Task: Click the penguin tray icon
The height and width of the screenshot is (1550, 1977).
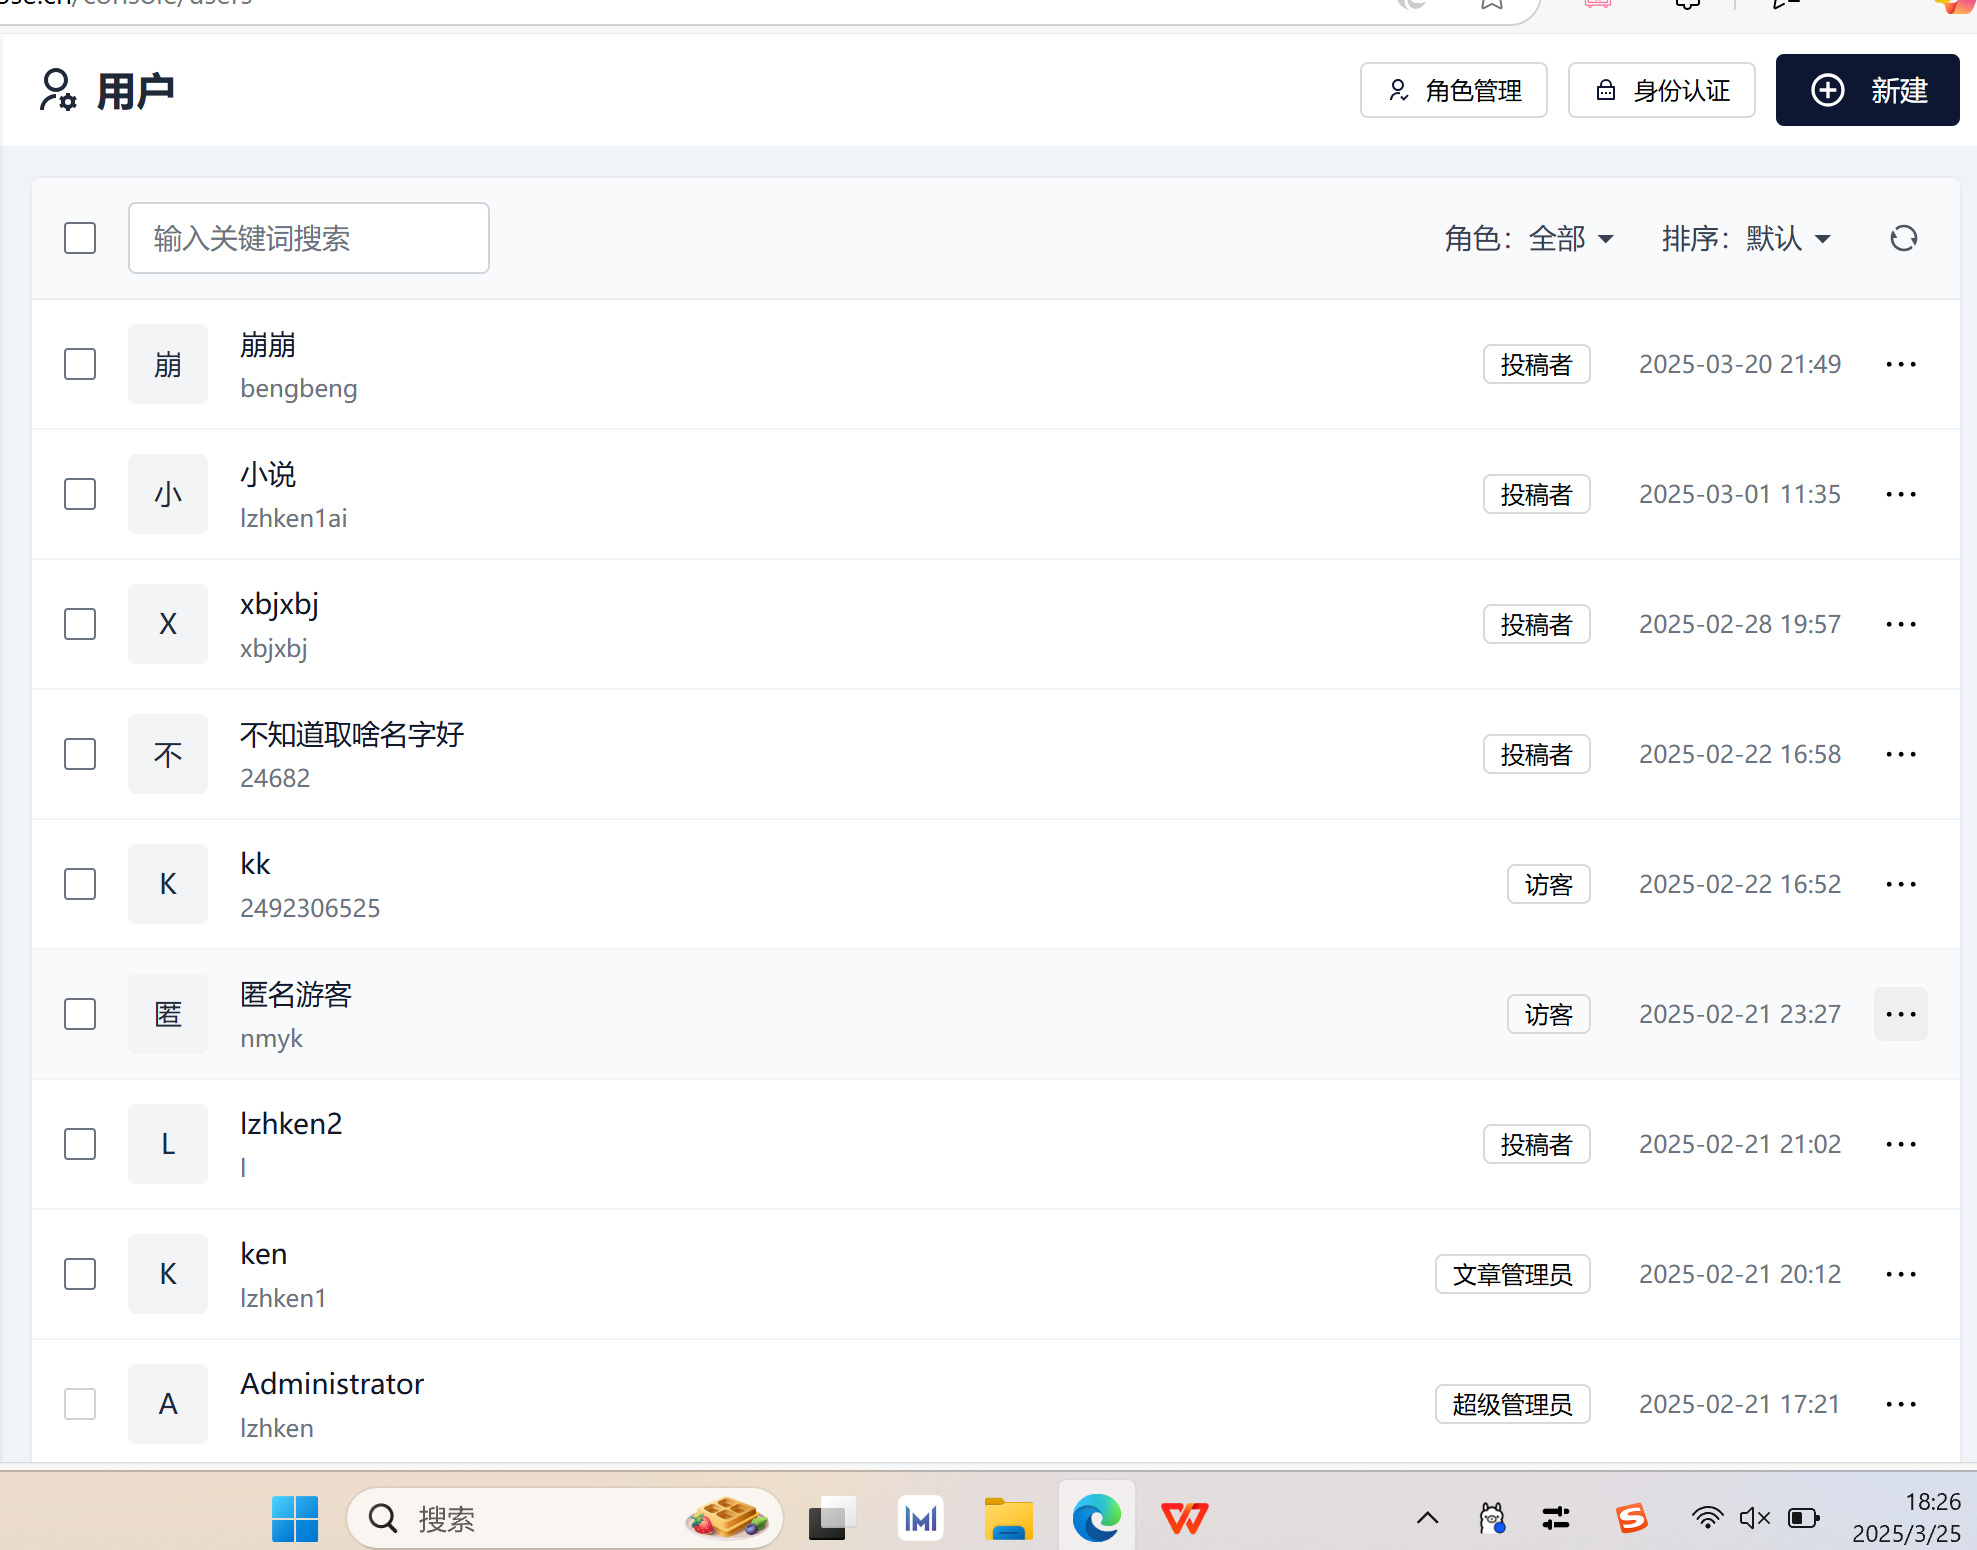Action: pos(1492,1519)
